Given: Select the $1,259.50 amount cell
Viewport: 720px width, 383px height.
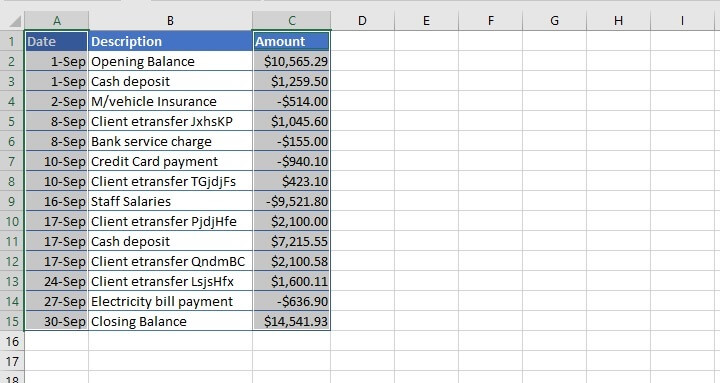Looking at the screenshot, I should pyautogui.click(x=292, y=81).
